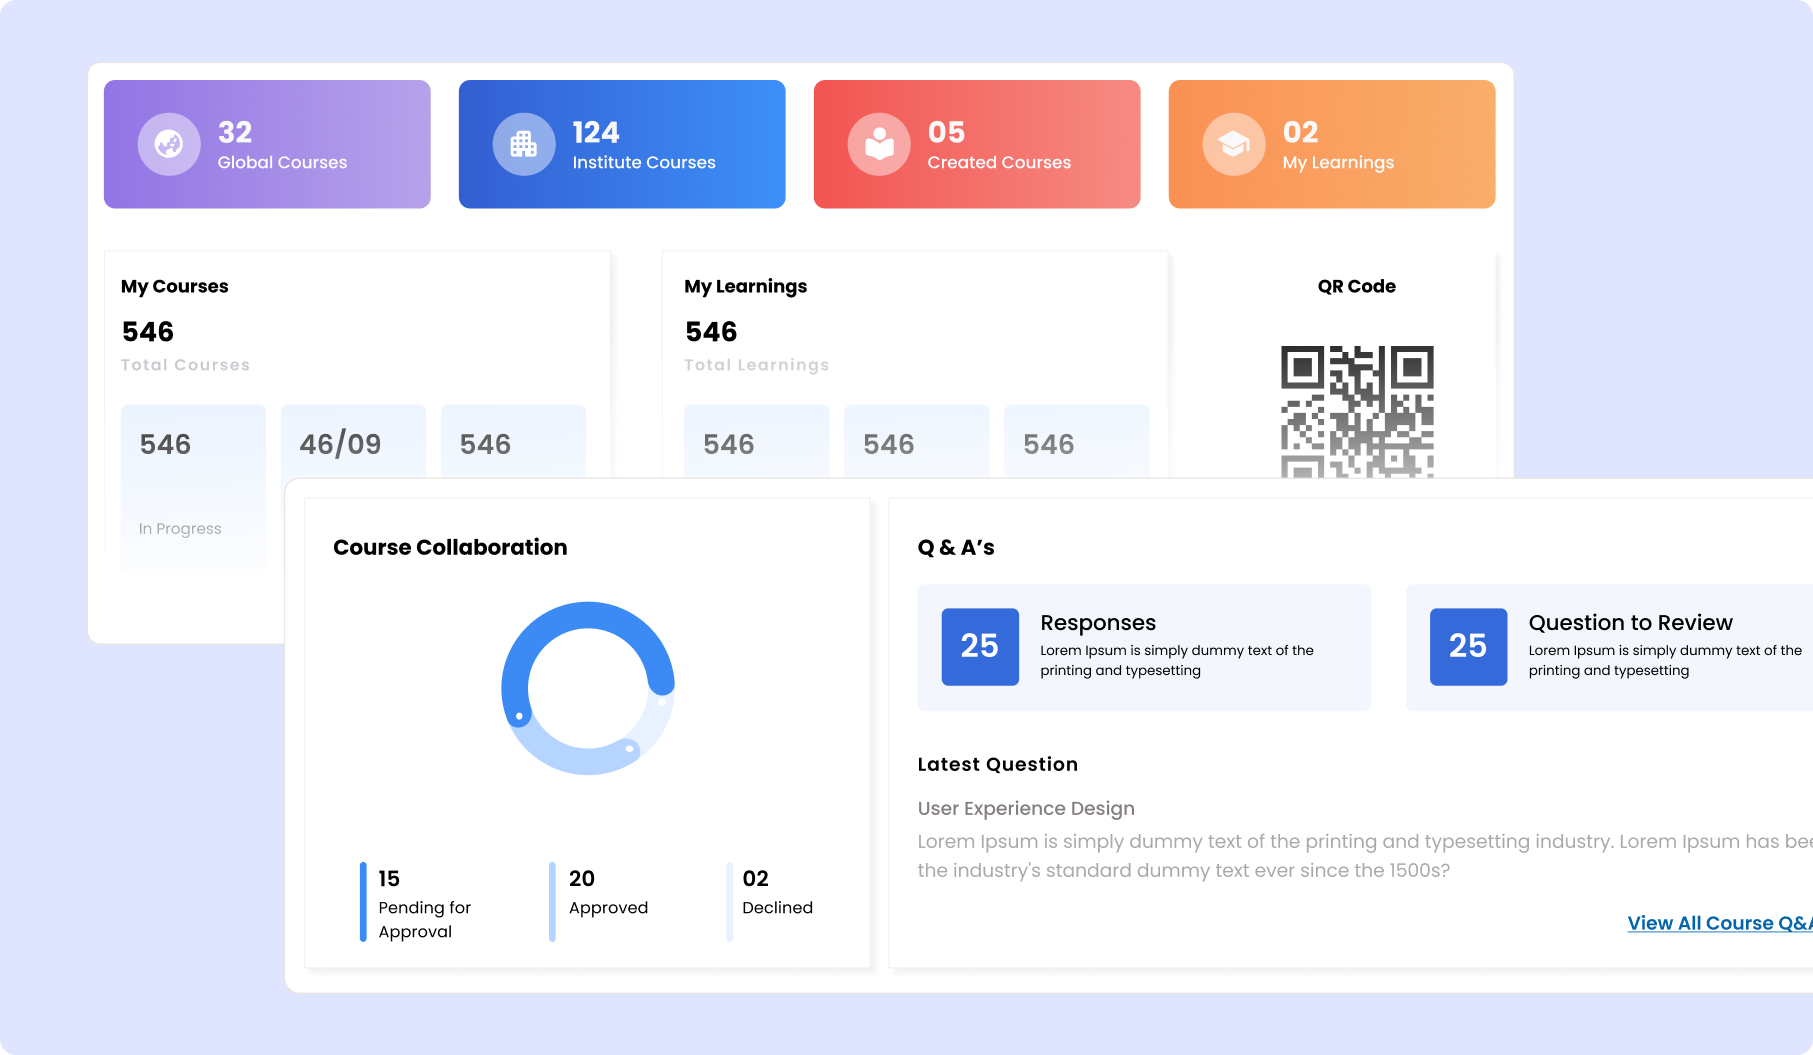The image size is (1813, 1055).
Task: Click the blue 25 badge beside Question to Review
Action: pos(1468,646)
